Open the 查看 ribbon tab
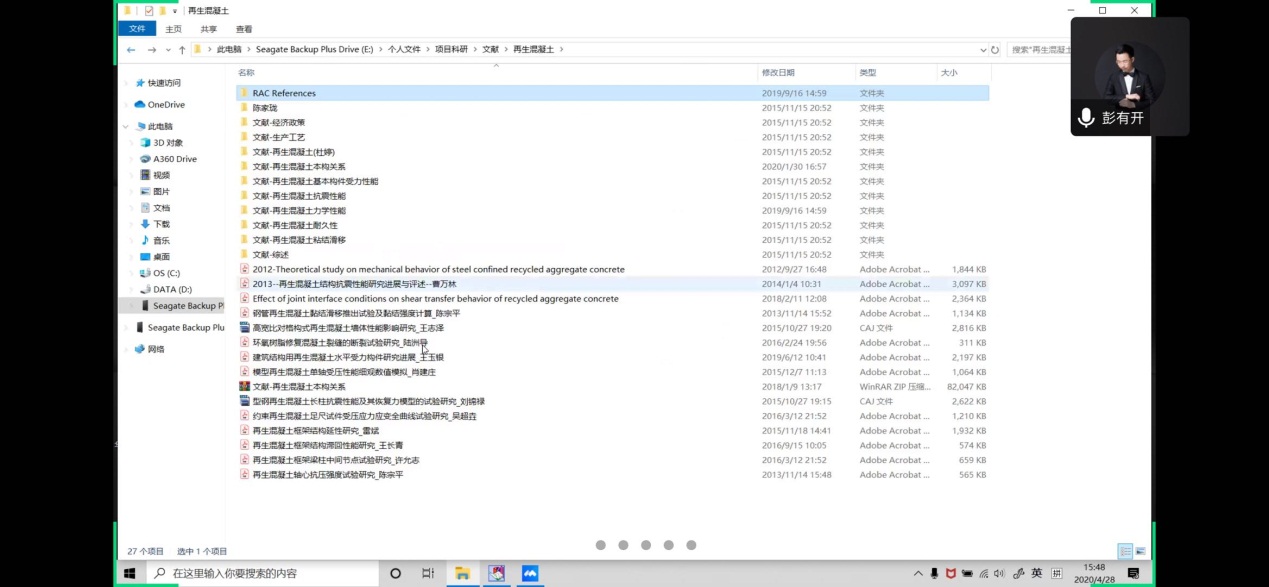Image resolution: width=1269 pixels, height=587 pixels. tap(244, 29)
